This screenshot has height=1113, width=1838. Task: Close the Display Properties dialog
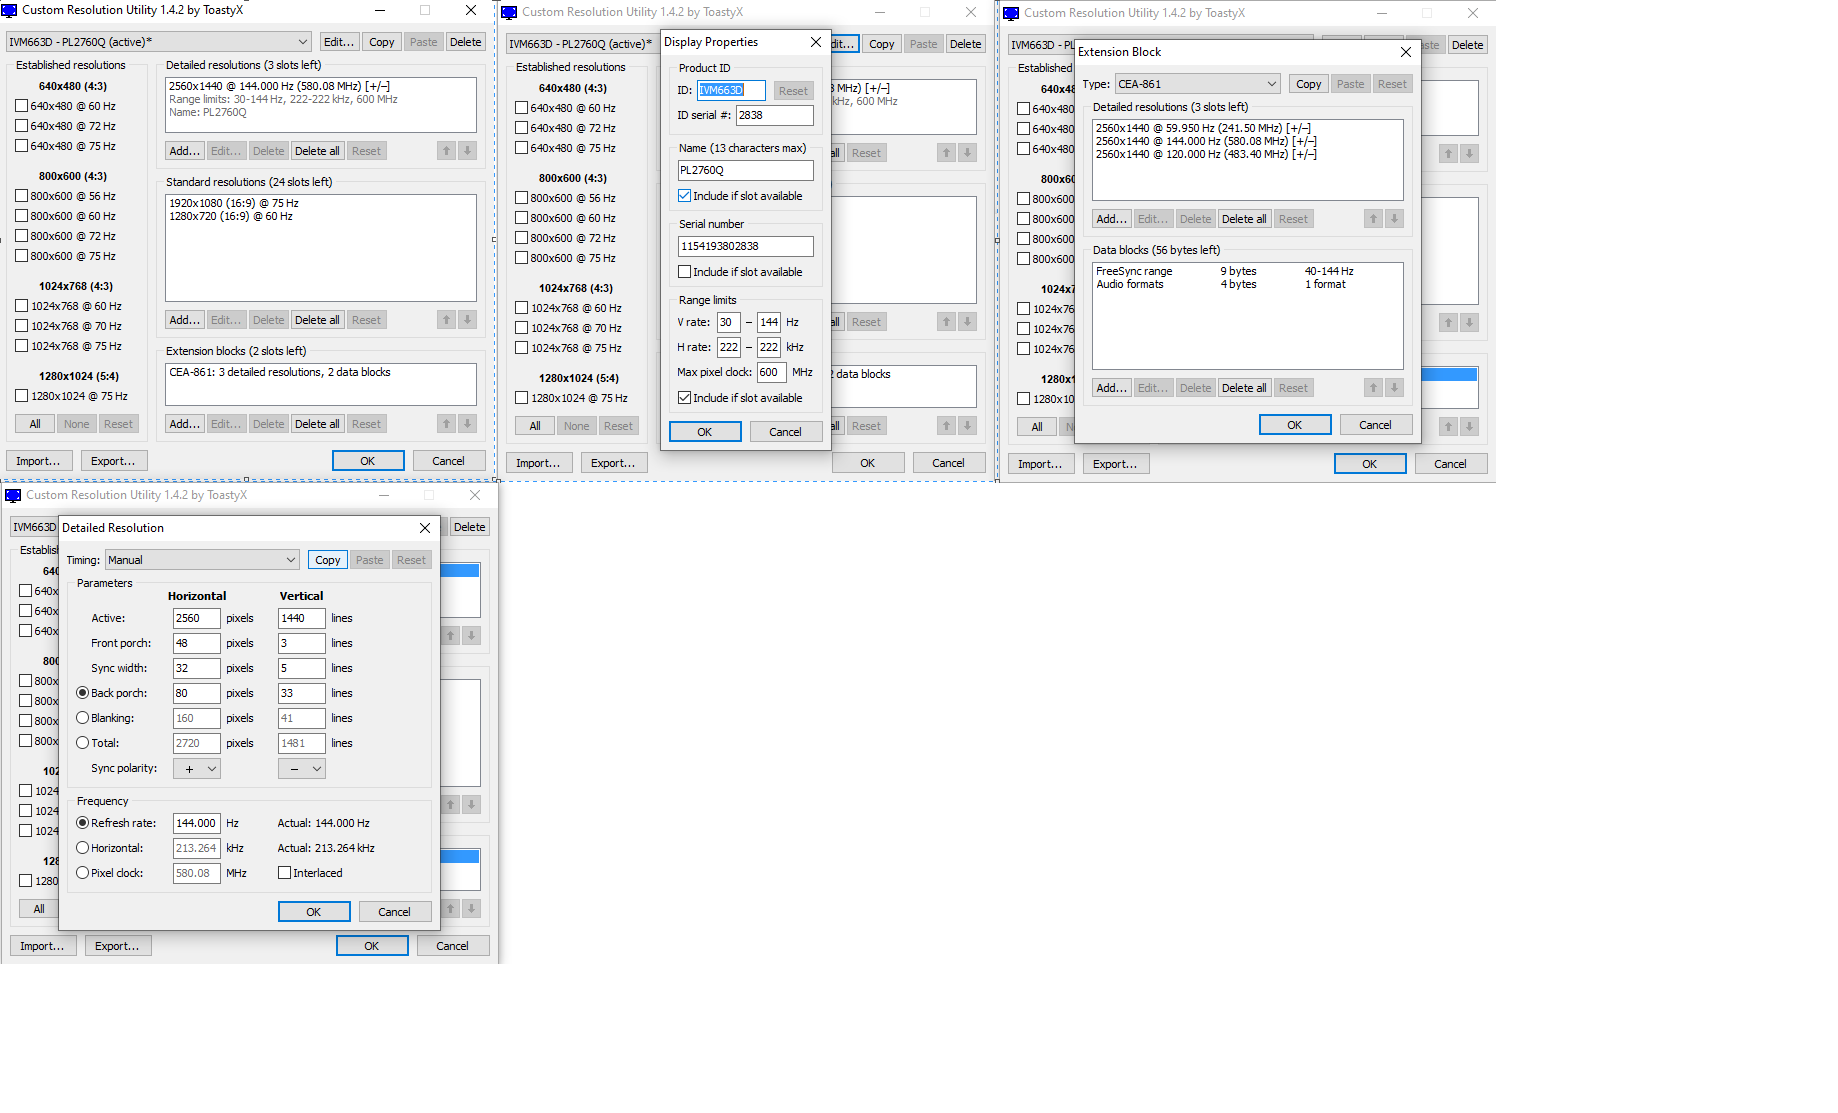[816, 42]
